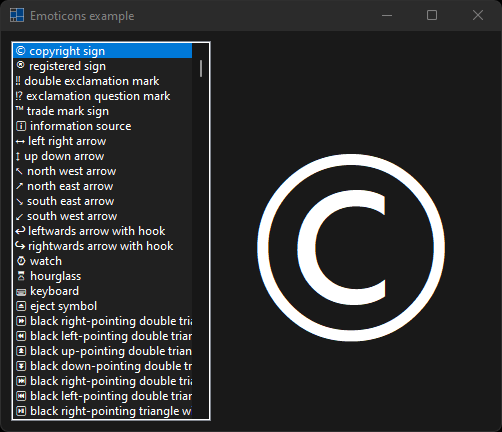The height and width of the screenshot is (432, 502).
Task: Select exclamation question mark entry
Action: 103,96
